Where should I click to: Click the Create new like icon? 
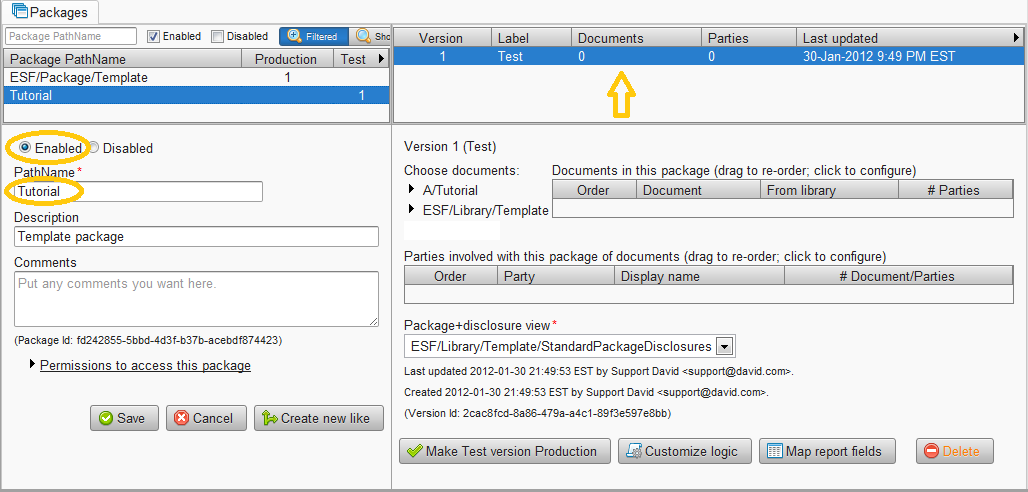tap(268, 418)
